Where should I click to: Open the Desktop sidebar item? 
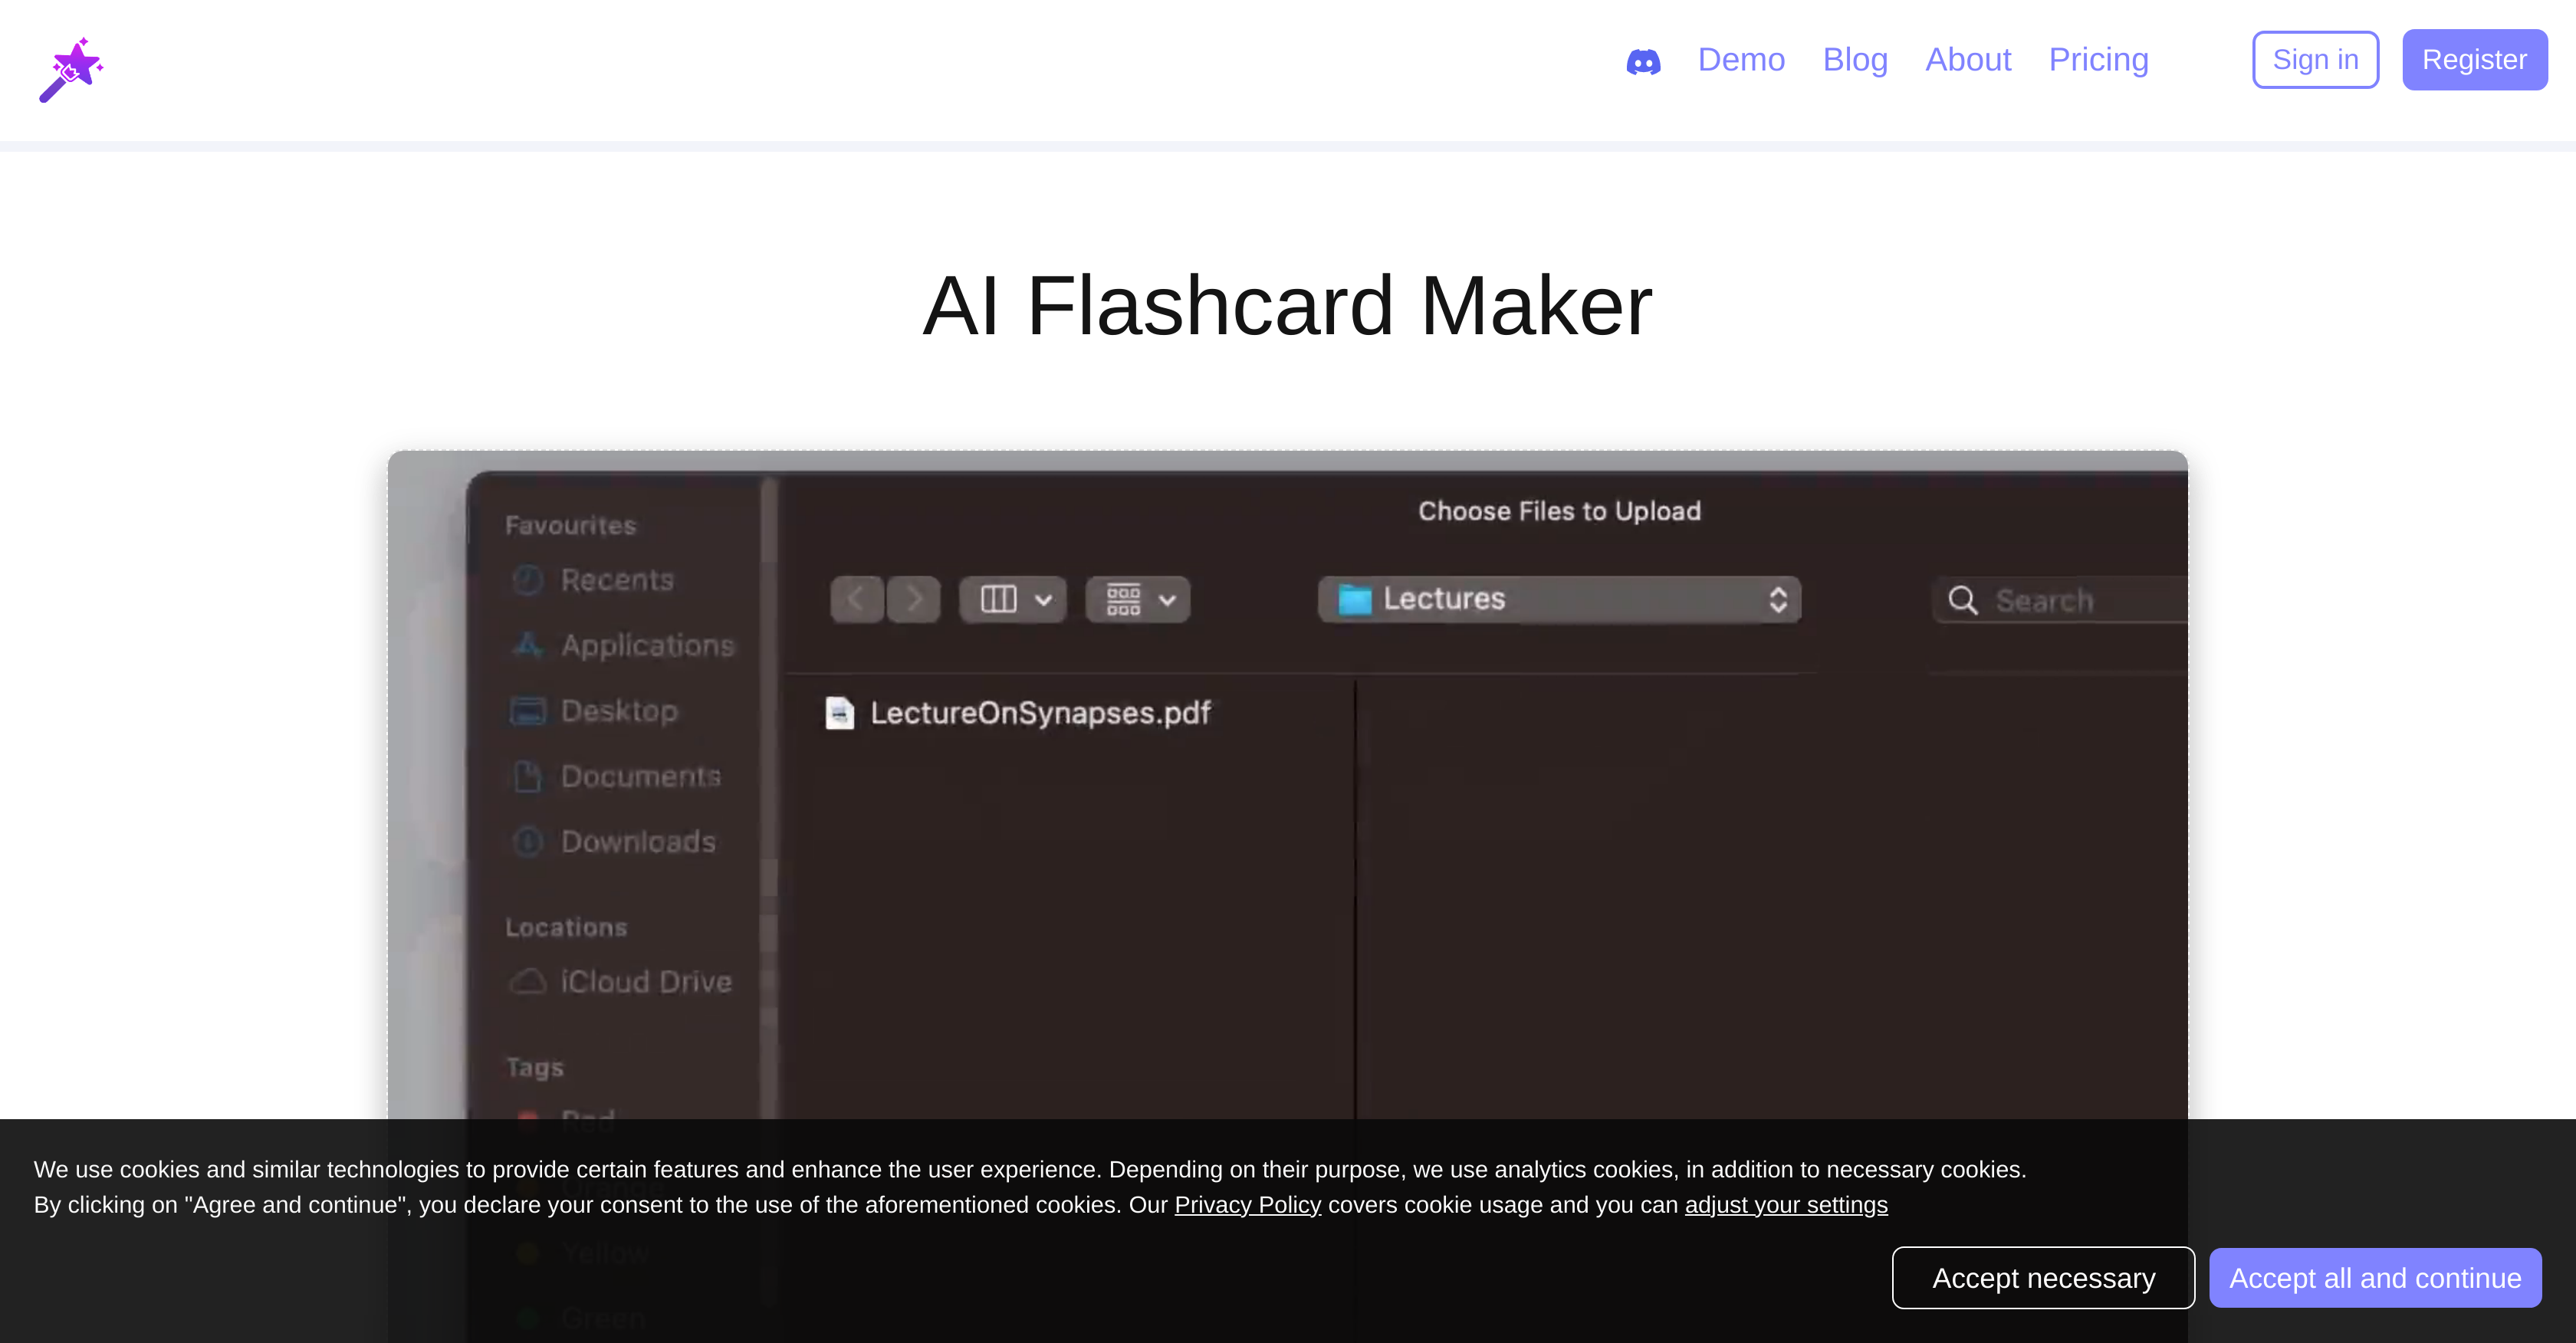tap(618, 711)
